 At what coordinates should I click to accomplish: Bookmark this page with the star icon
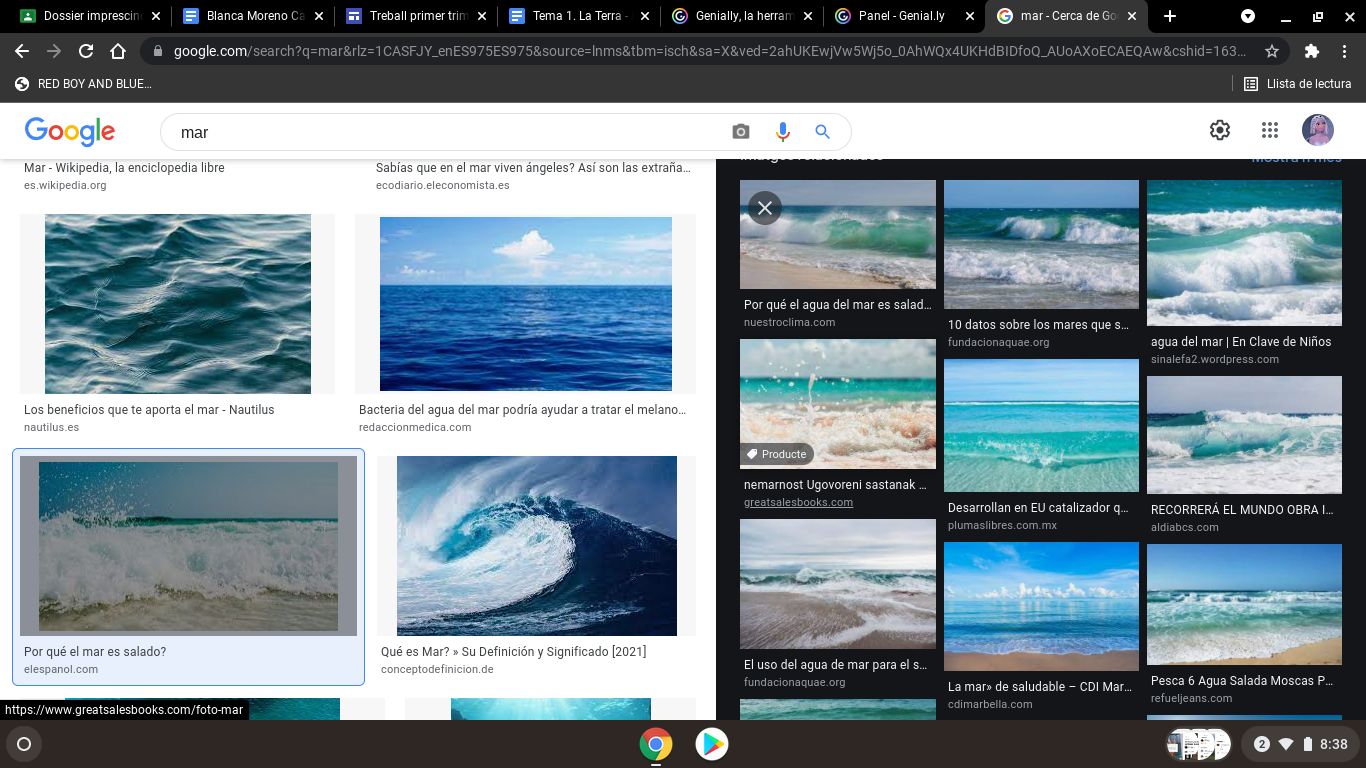point(1271,49)
